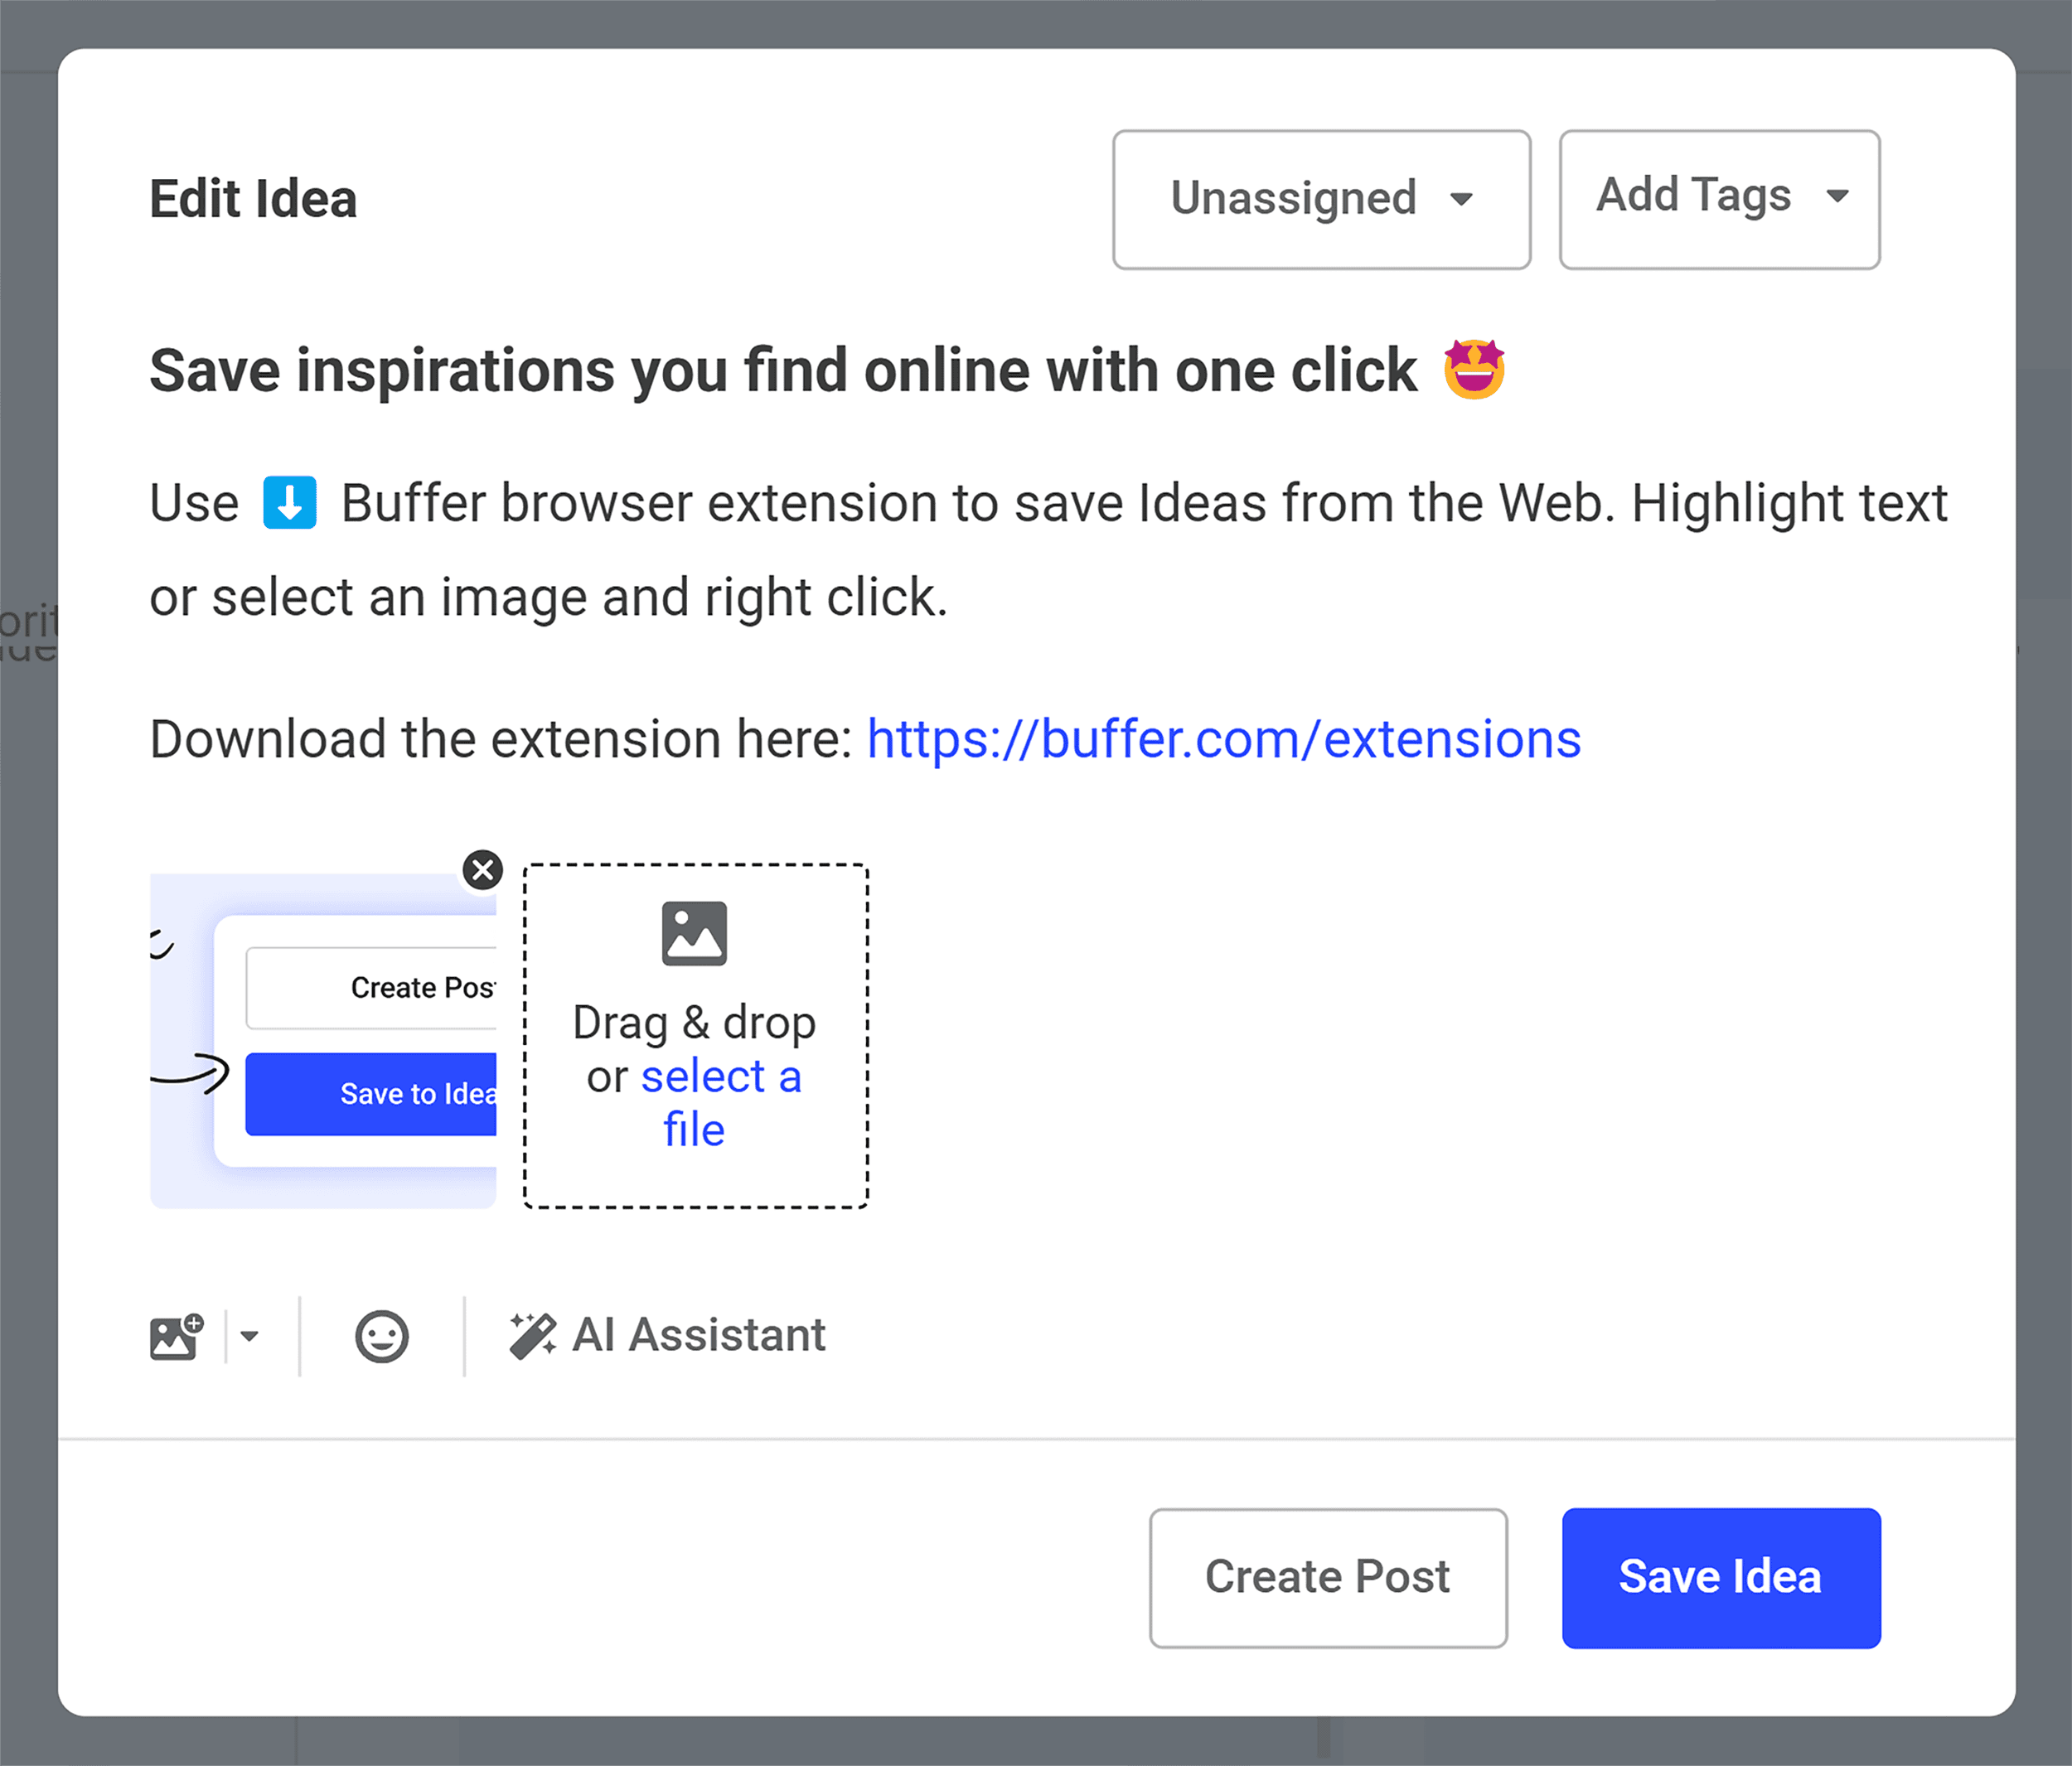
Task: Remove the attached image using the X icon
Action: tap(483, 870)
